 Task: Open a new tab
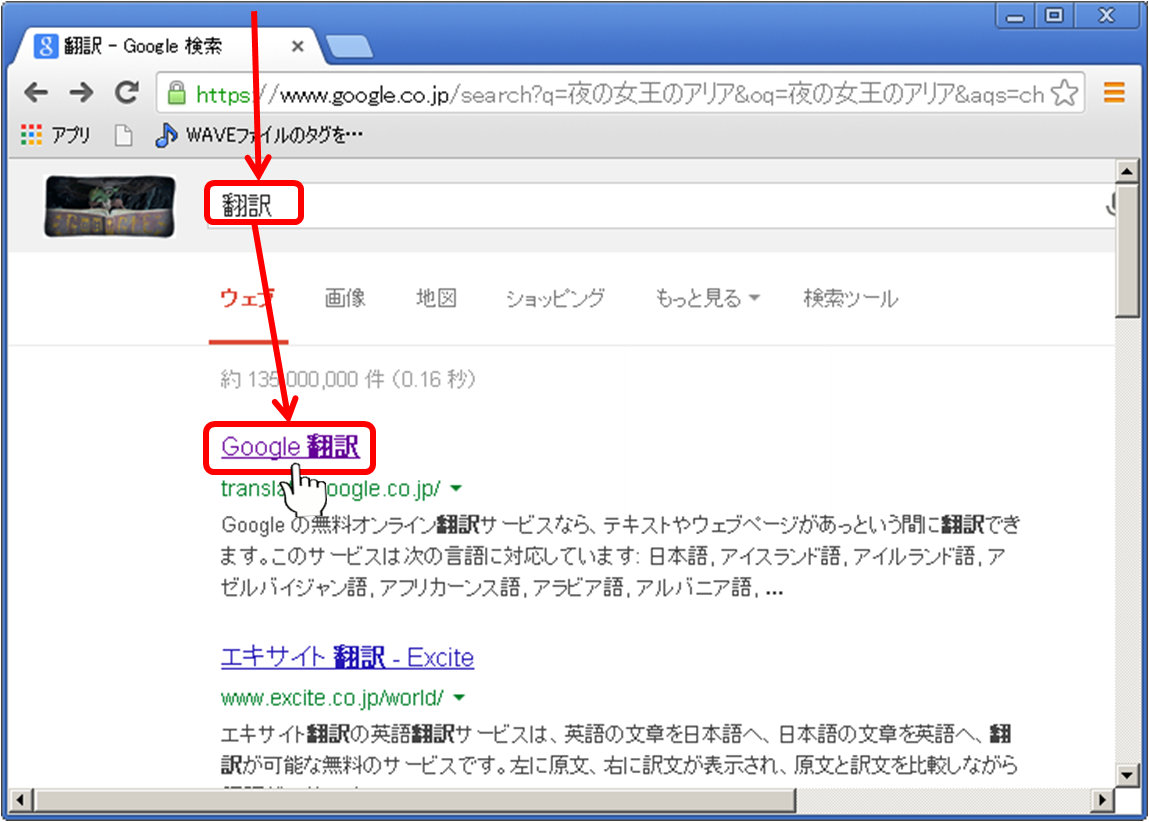point(348,46)
